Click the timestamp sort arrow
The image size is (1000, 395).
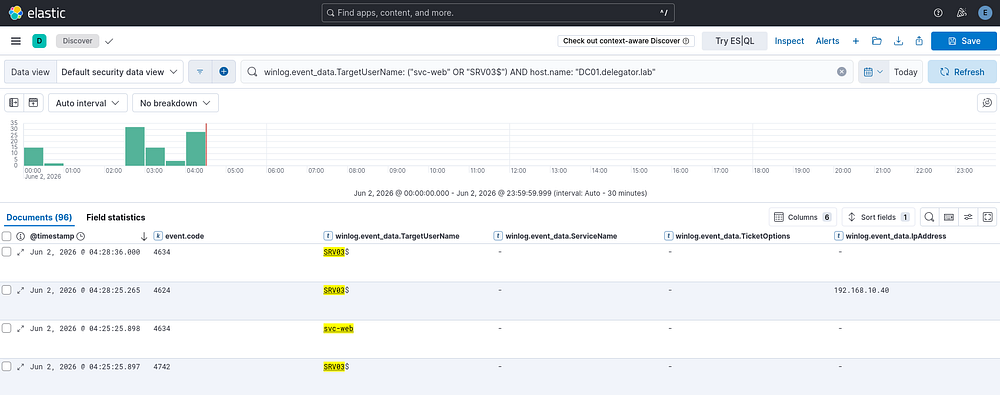pos(144,236)
